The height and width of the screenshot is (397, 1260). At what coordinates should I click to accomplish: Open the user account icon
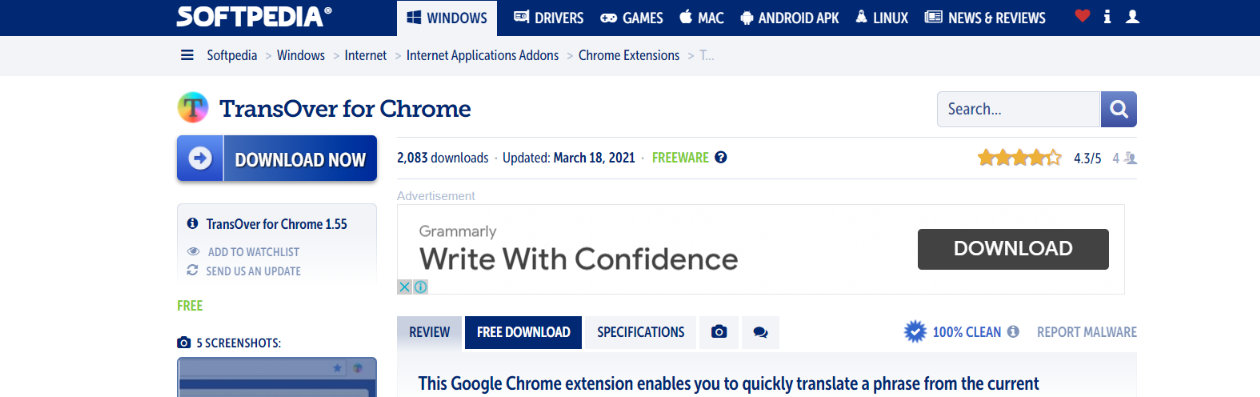[1132, 17]
